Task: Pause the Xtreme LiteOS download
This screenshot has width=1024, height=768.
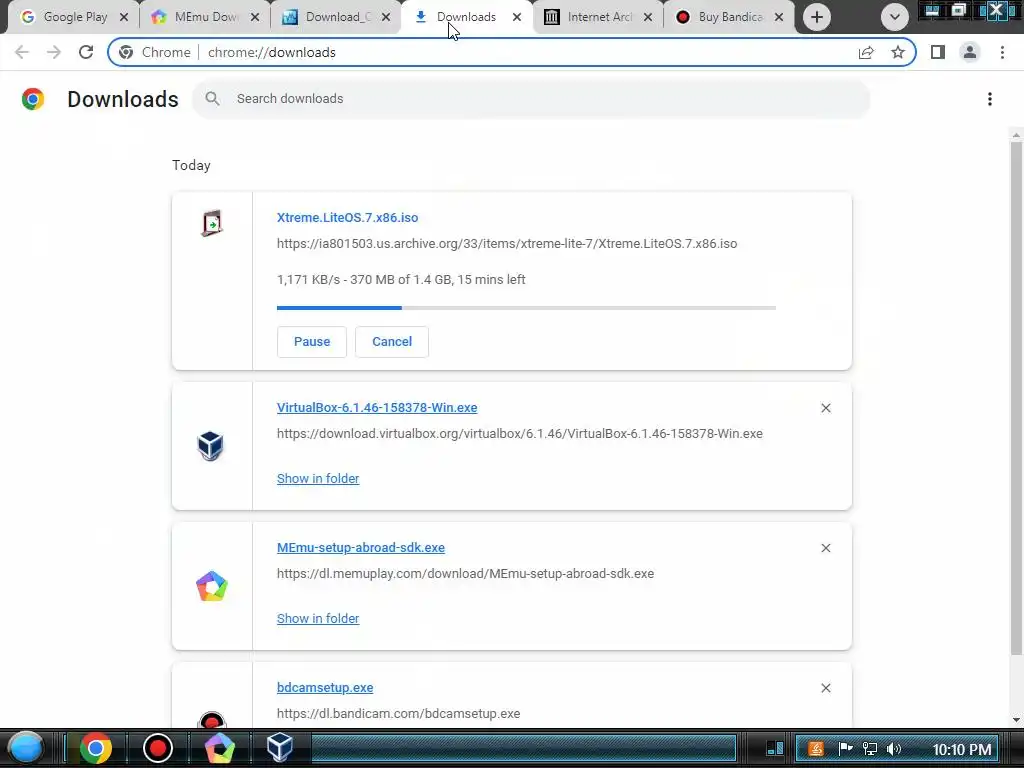Action: coord(312,342)
